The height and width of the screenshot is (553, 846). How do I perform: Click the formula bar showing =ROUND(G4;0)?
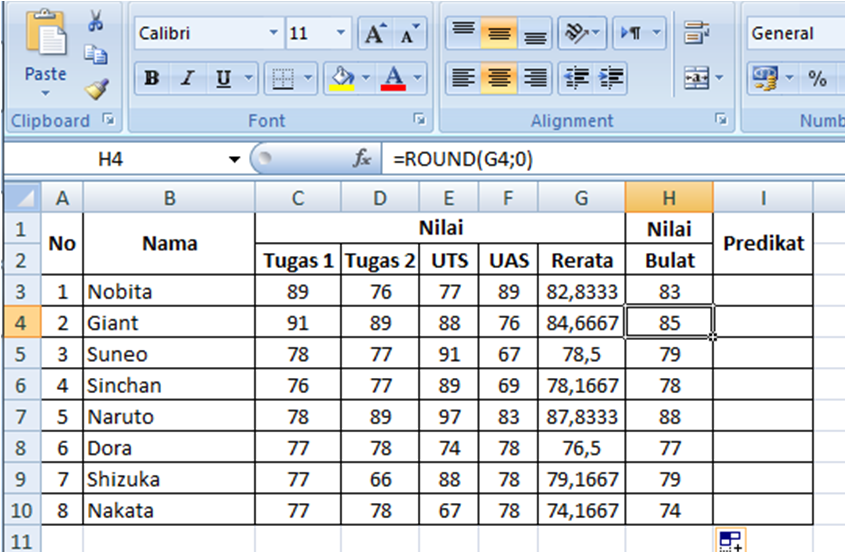(x=613, y=159)
